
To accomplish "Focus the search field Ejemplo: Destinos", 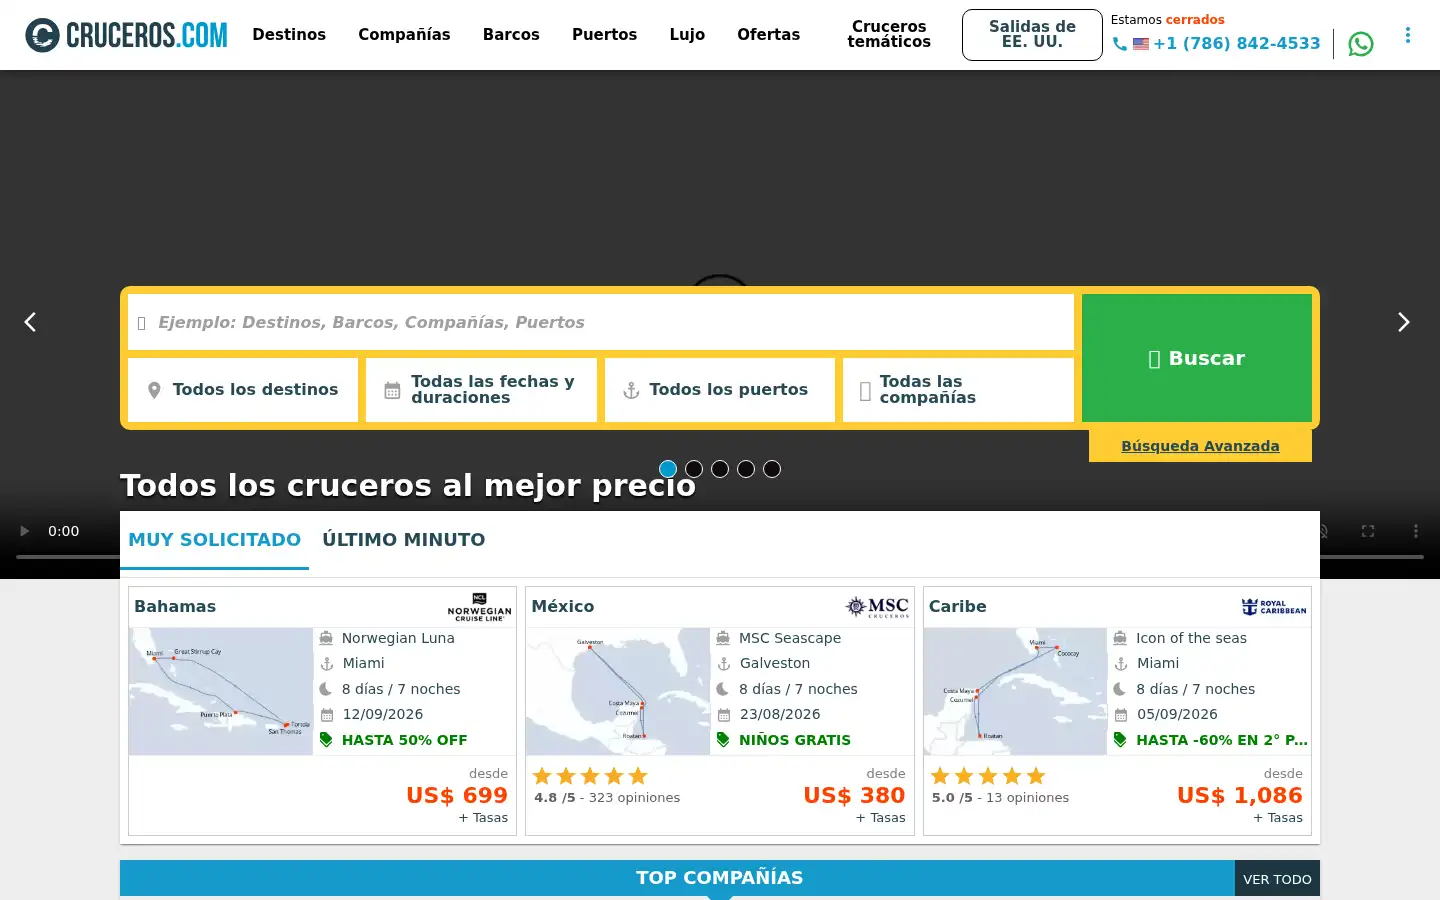I will click(x=601, y=322).
